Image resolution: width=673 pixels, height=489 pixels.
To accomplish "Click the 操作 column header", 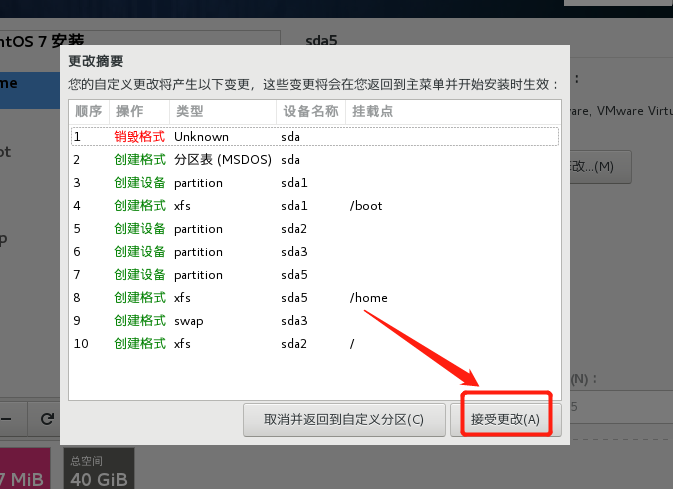I will (x=139, y=112).
